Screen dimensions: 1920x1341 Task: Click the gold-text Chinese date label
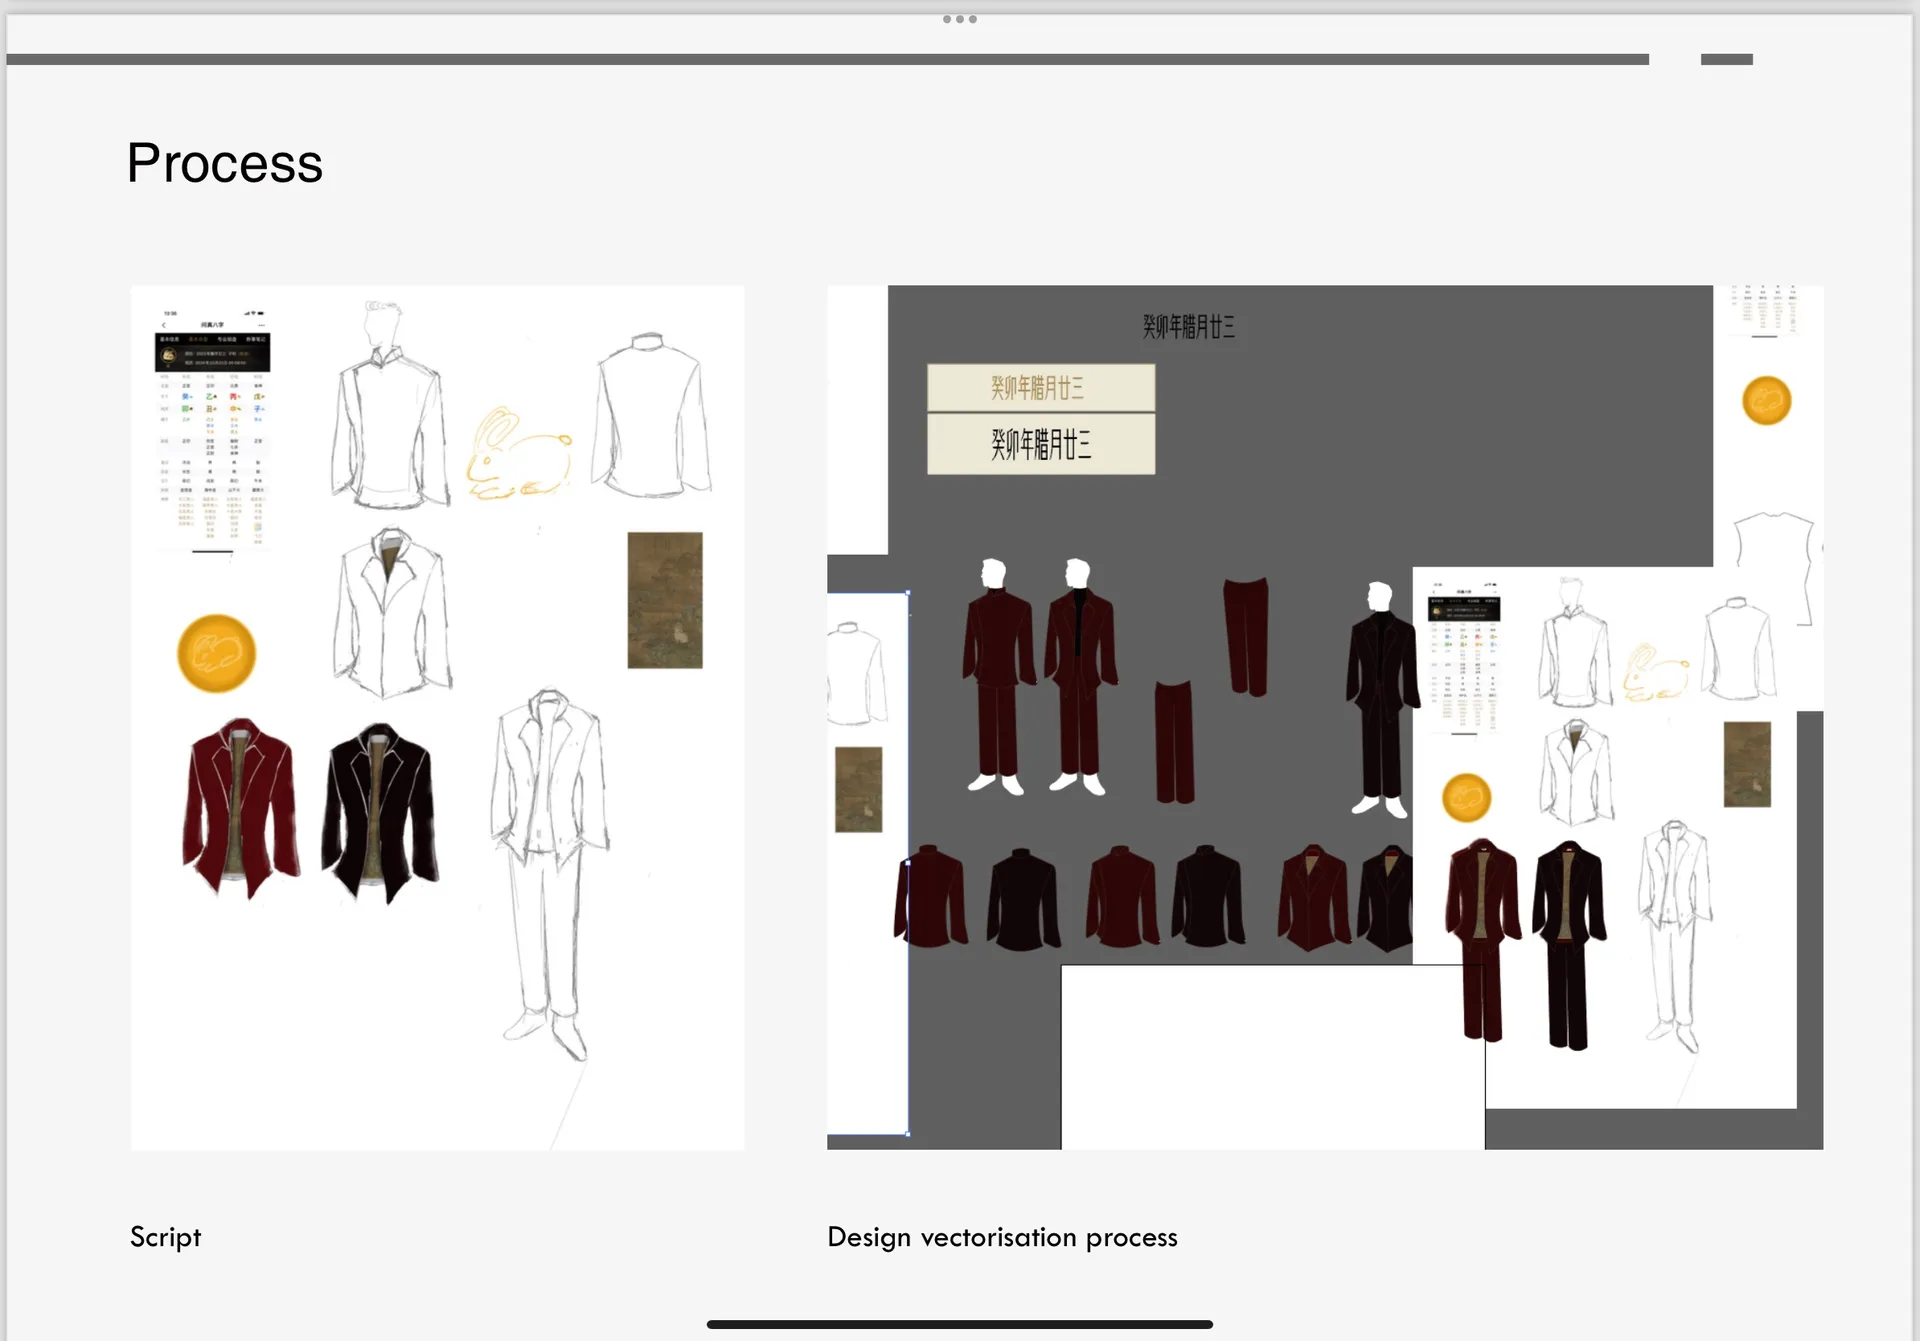pos(1040,388)
